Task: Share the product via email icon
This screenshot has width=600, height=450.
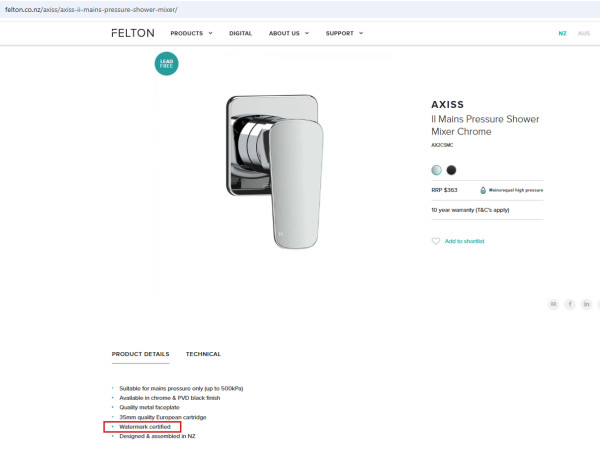Action: 553,303
